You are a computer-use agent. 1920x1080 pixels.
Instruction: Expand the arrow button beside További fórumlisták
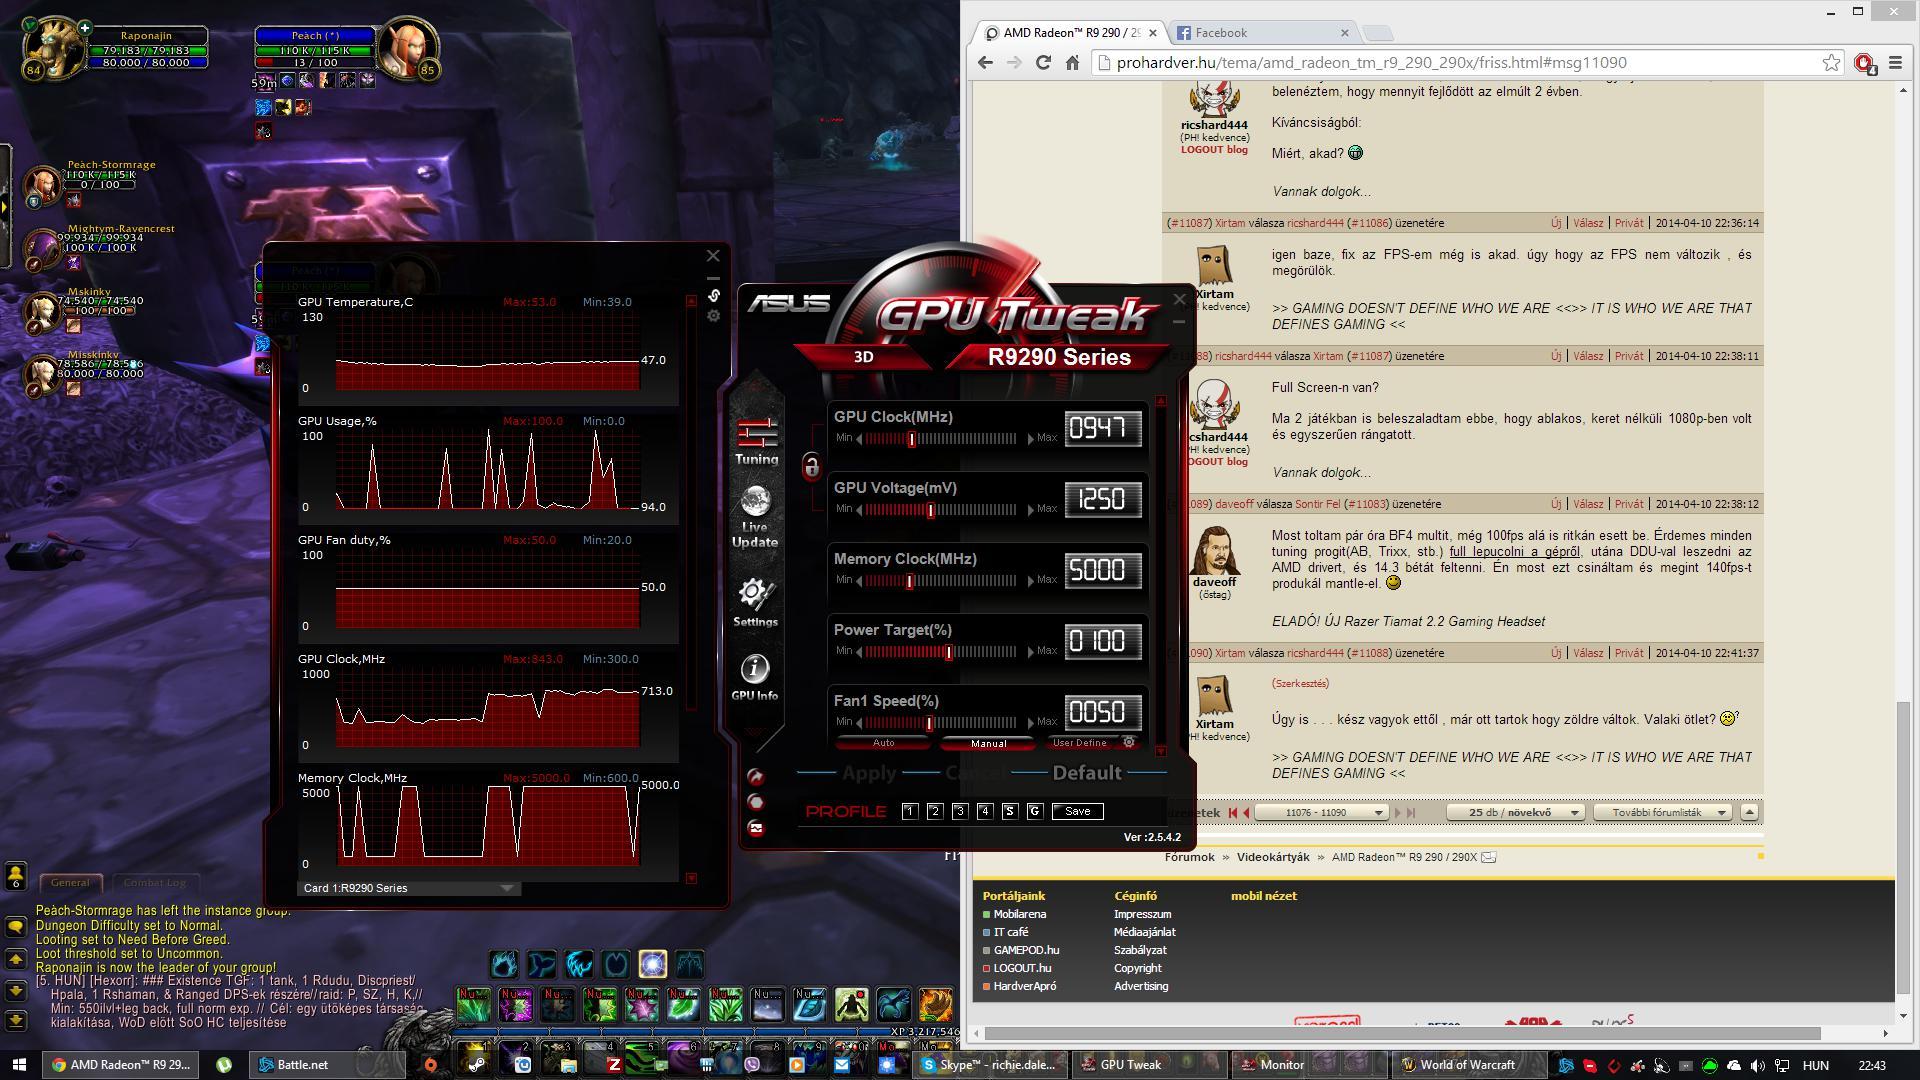pyautogui.click(x=1749, y=812)
